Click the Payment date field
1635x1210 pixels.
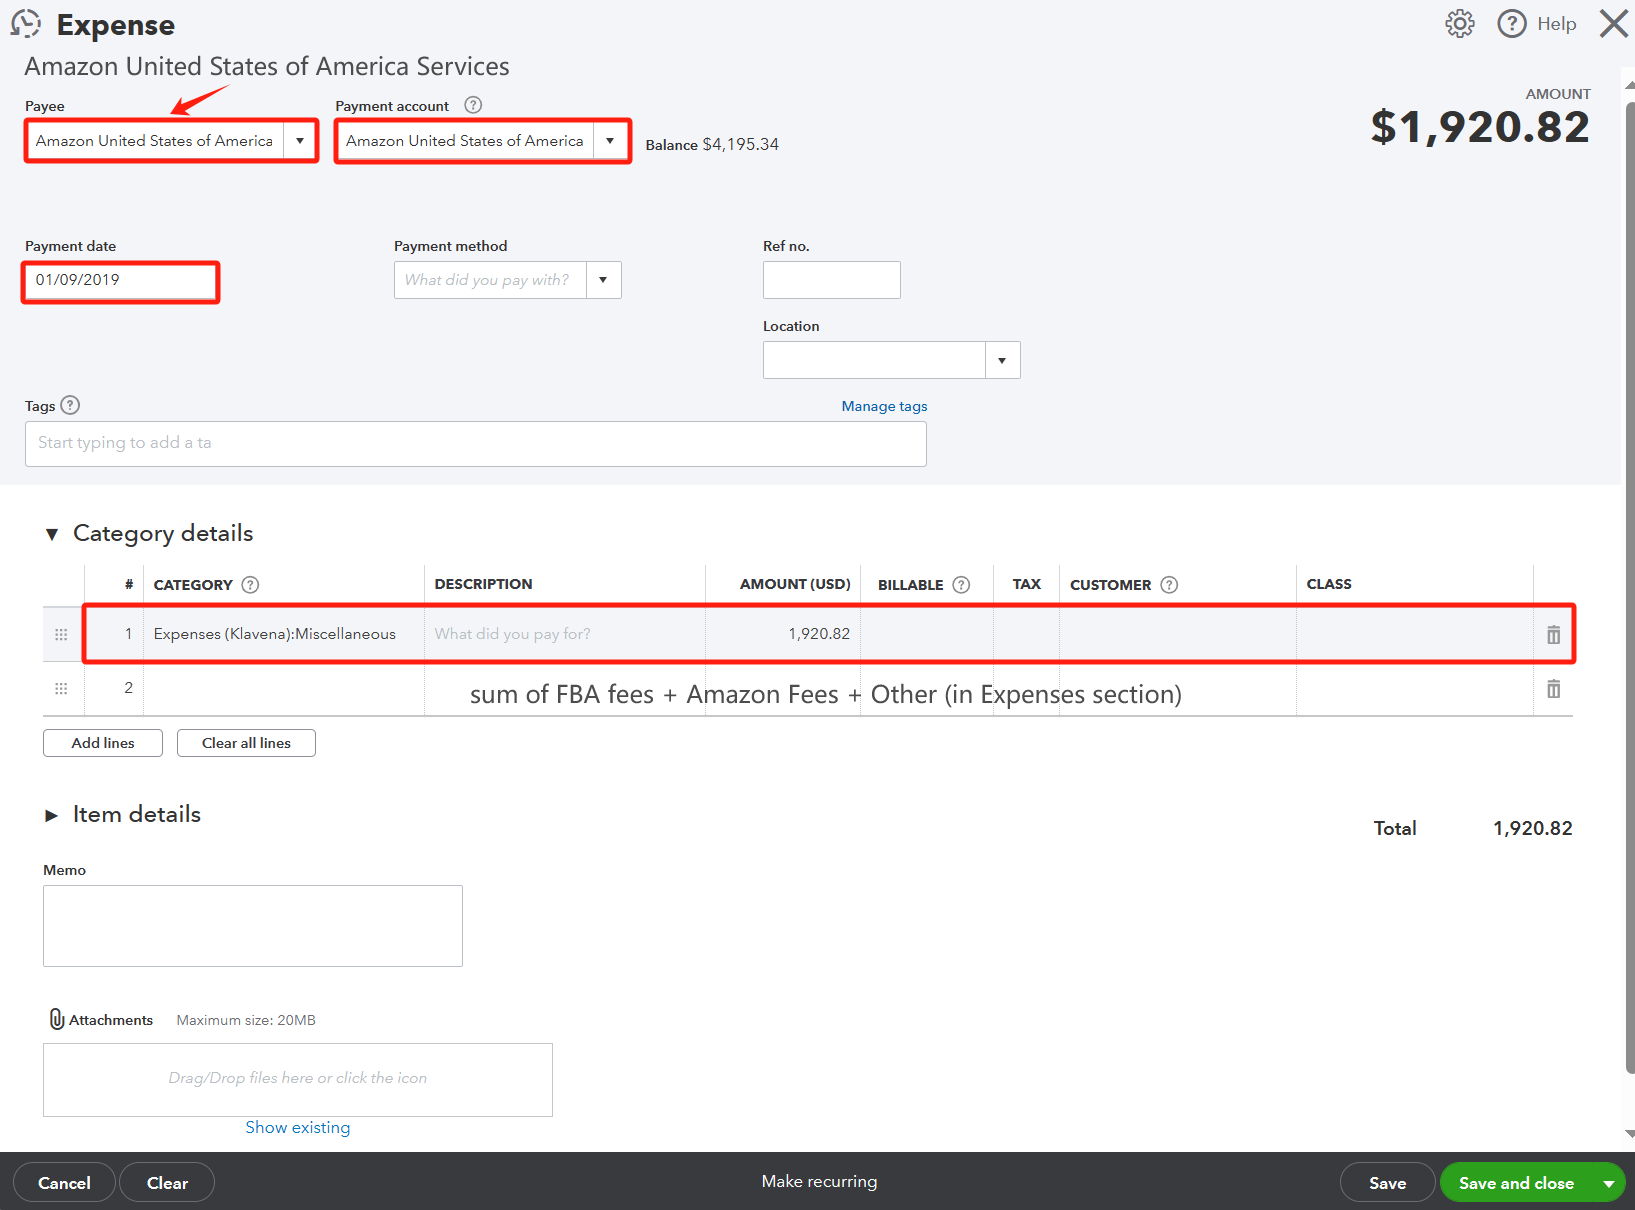(120, 281)
